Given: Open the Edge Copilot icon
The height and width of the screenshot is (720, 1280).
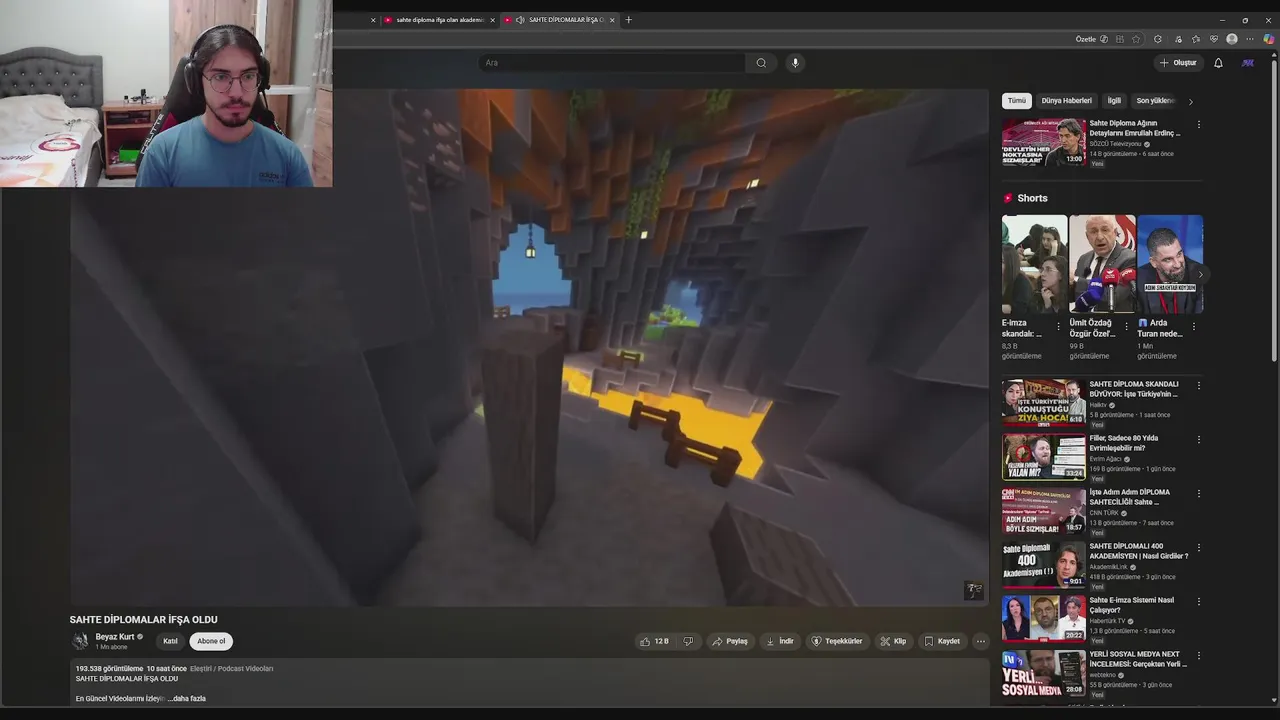Looking at the screenshot, I should point(1268,39).
